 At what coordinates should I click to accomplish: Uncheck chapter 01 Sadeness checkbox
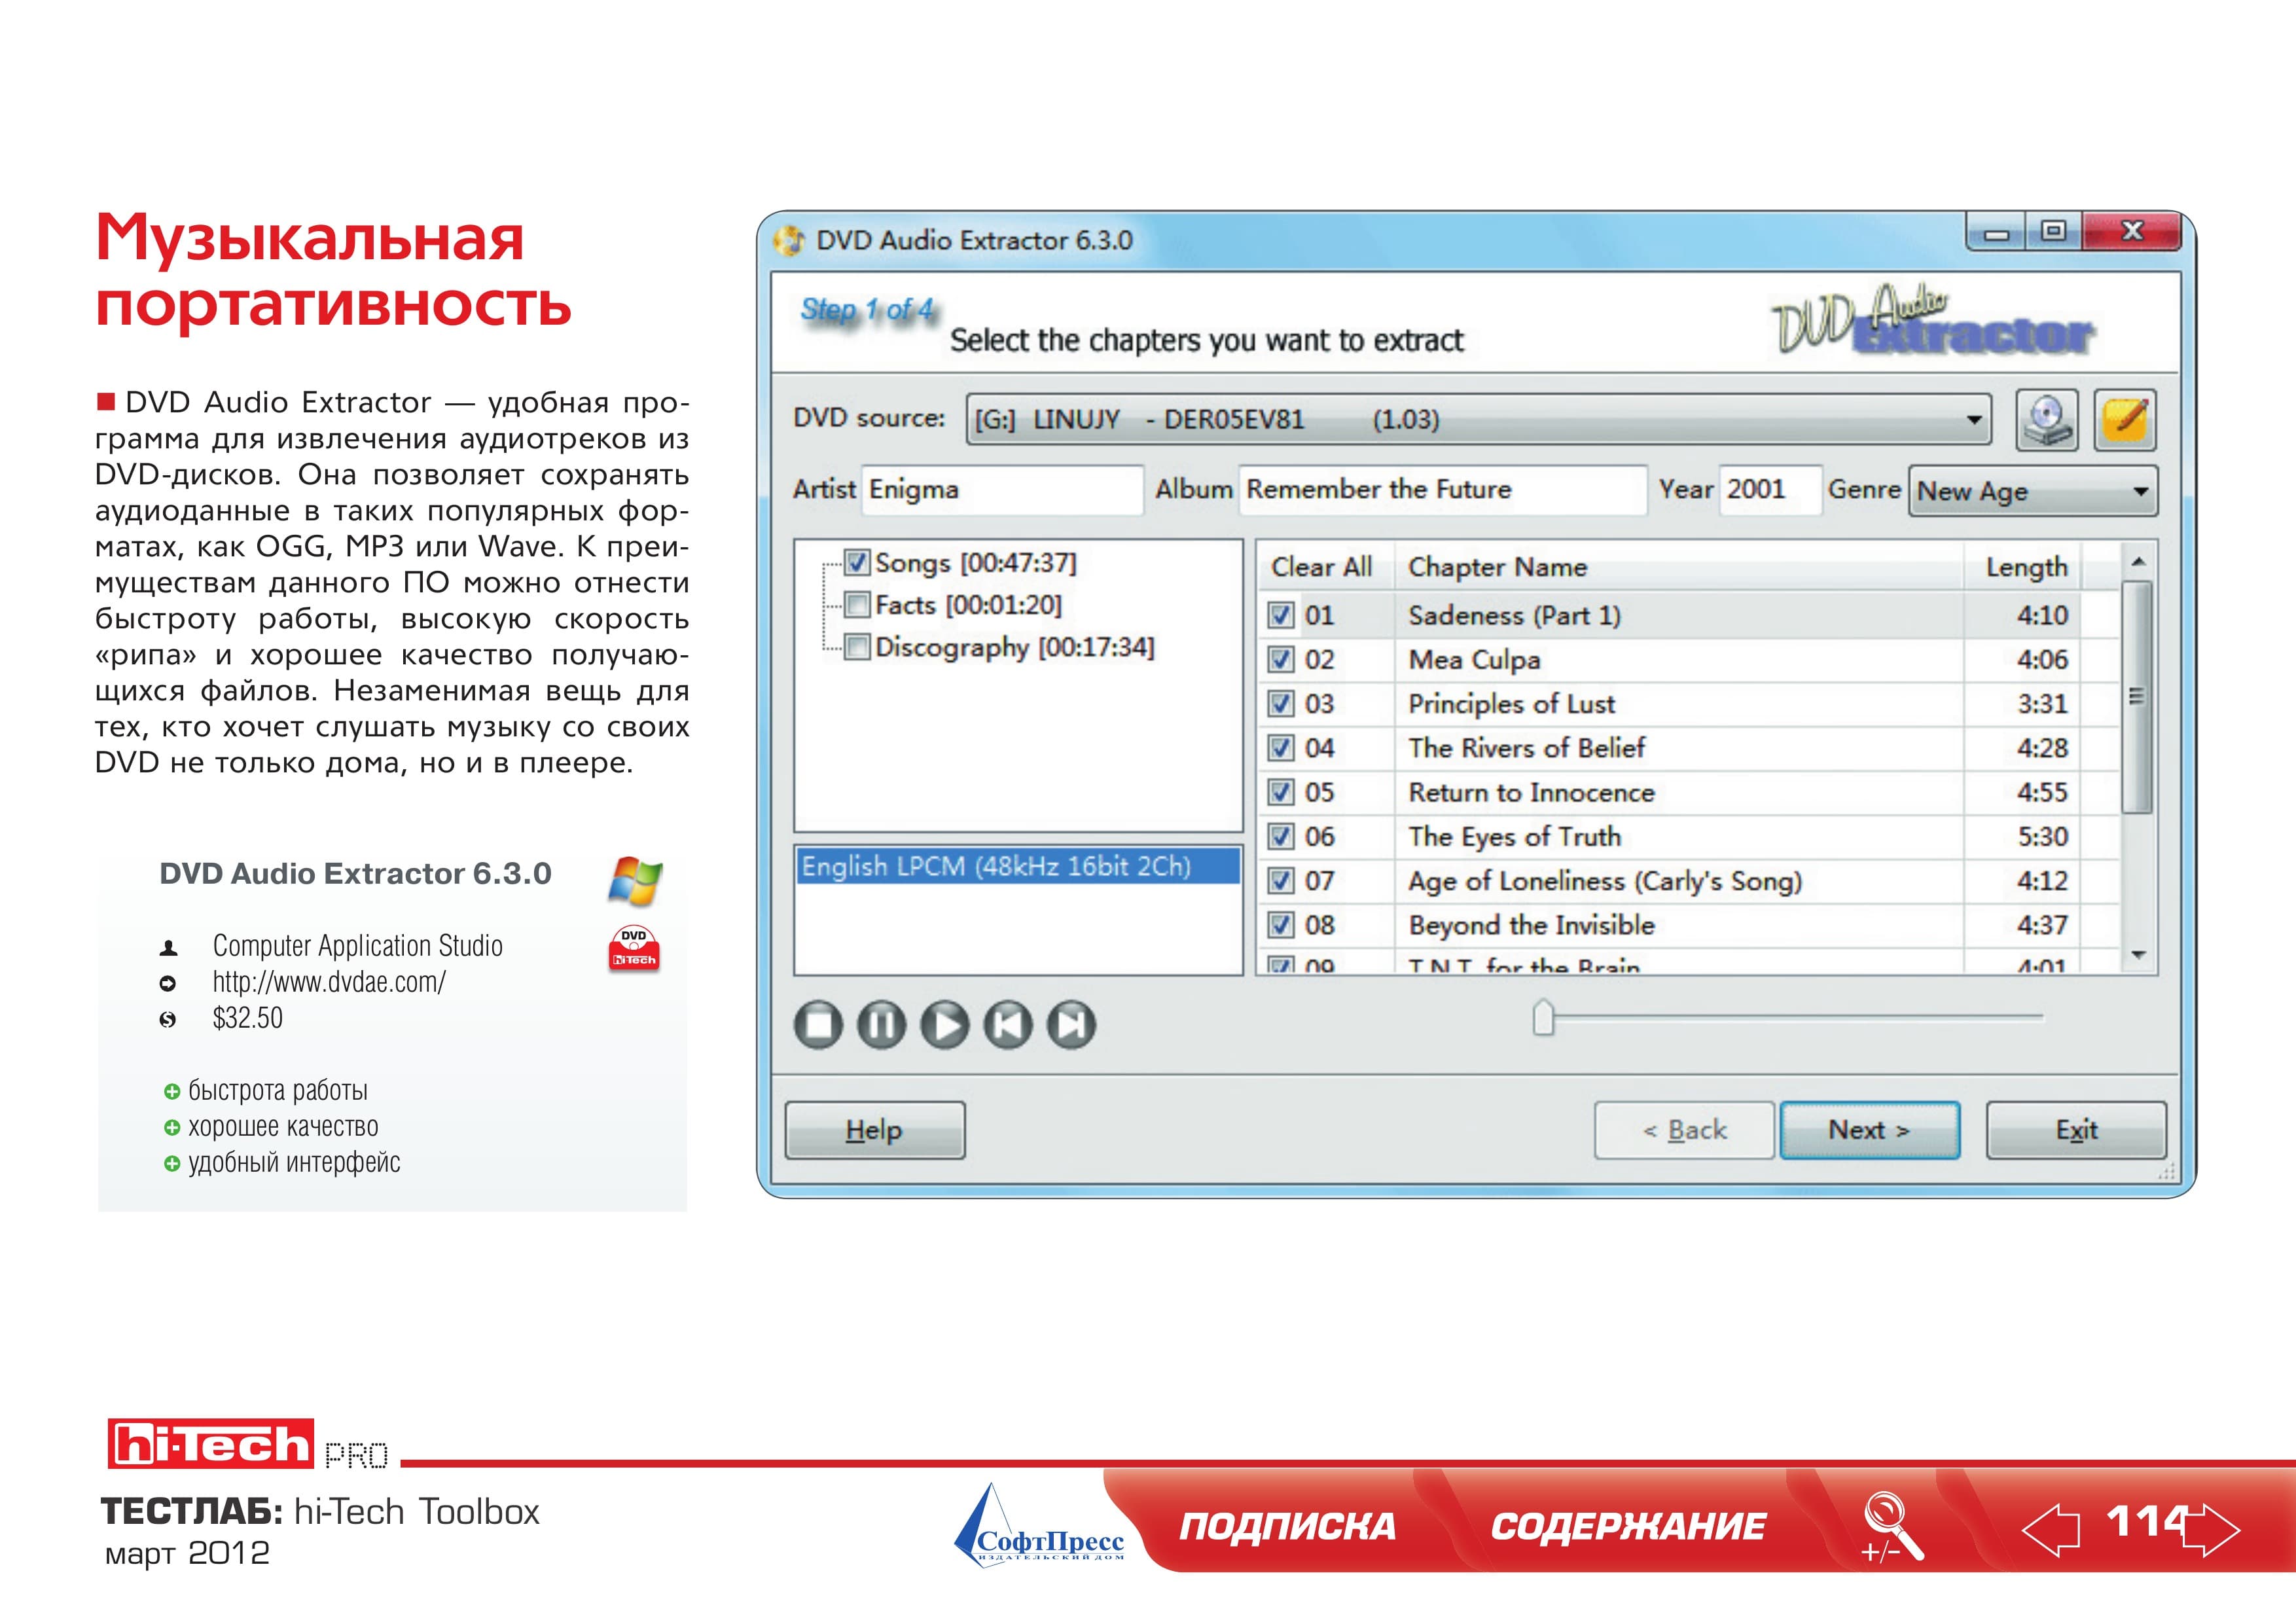click(1281, 615)
